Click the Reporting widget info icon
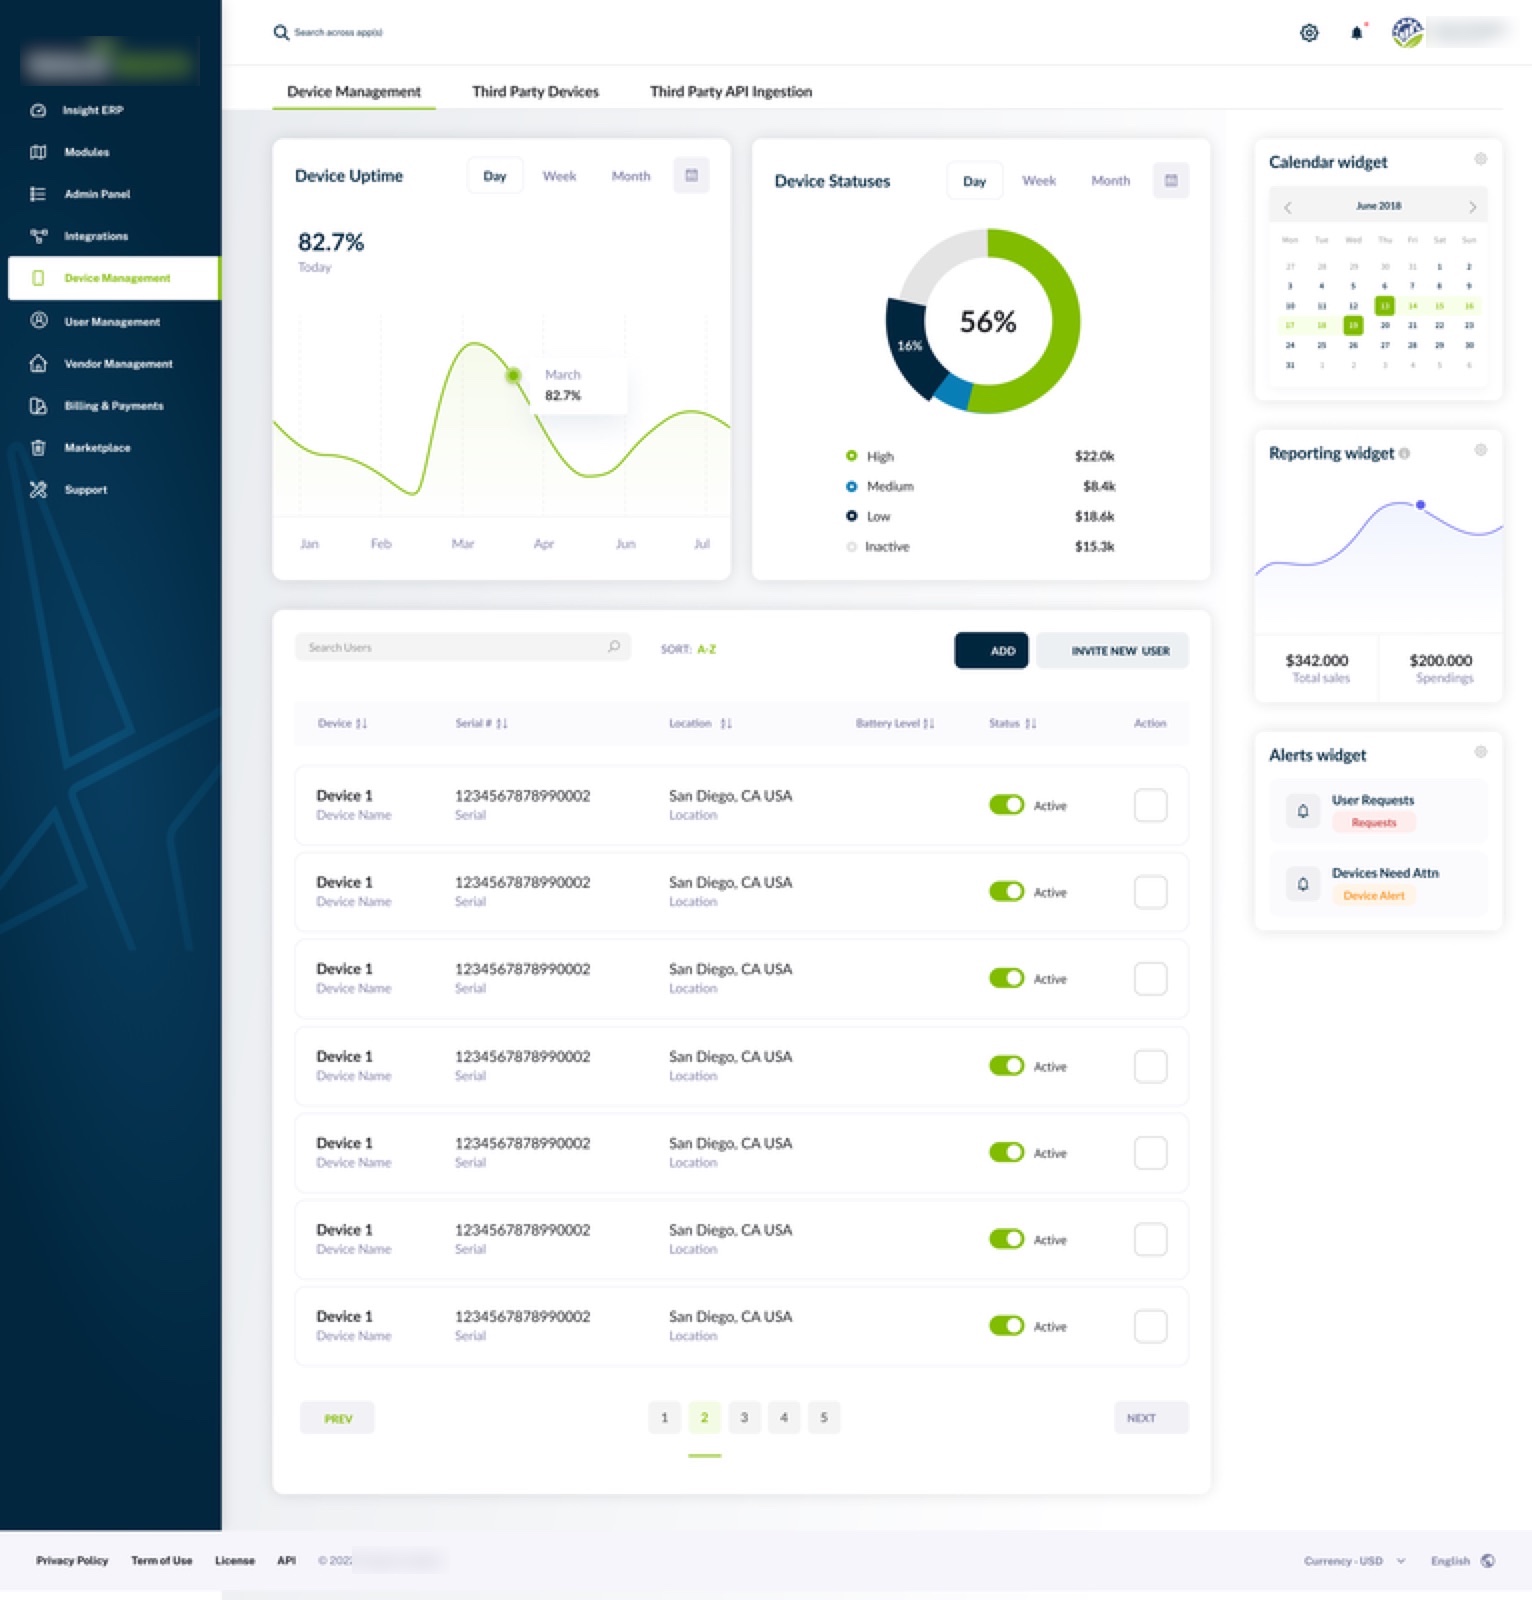The image size is (1532, 1600). [1405, 454]
